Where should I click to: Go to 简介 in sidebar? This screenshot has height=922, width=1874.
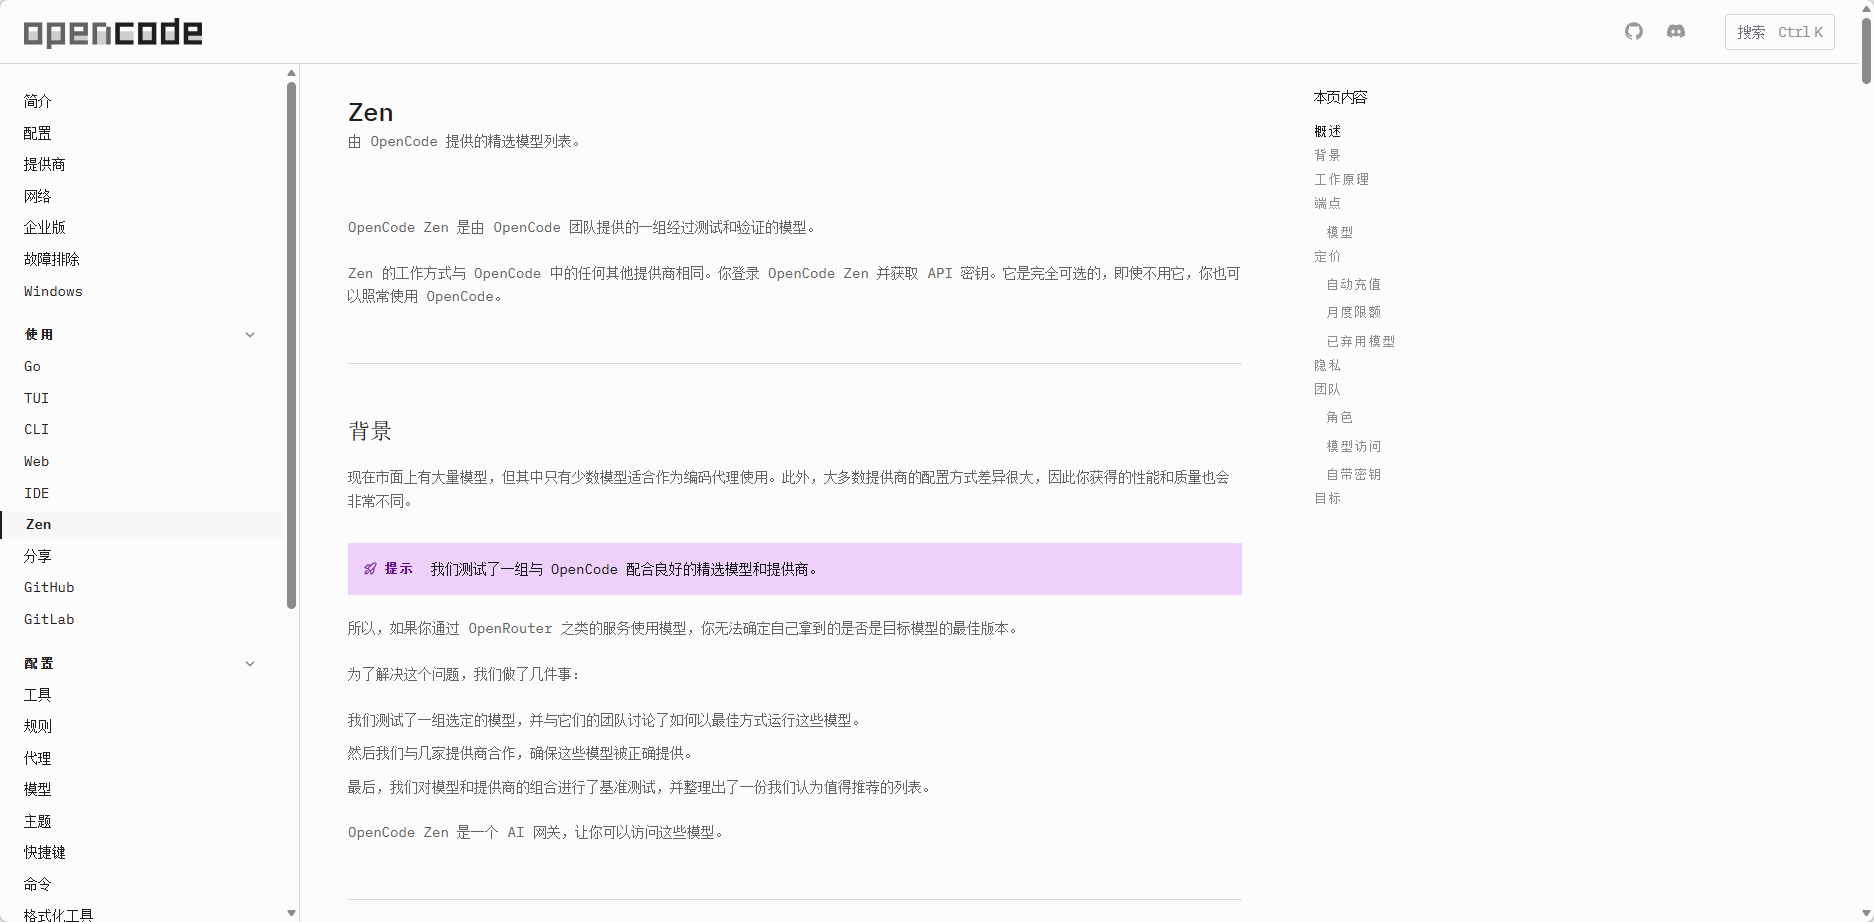click(38, 101)
